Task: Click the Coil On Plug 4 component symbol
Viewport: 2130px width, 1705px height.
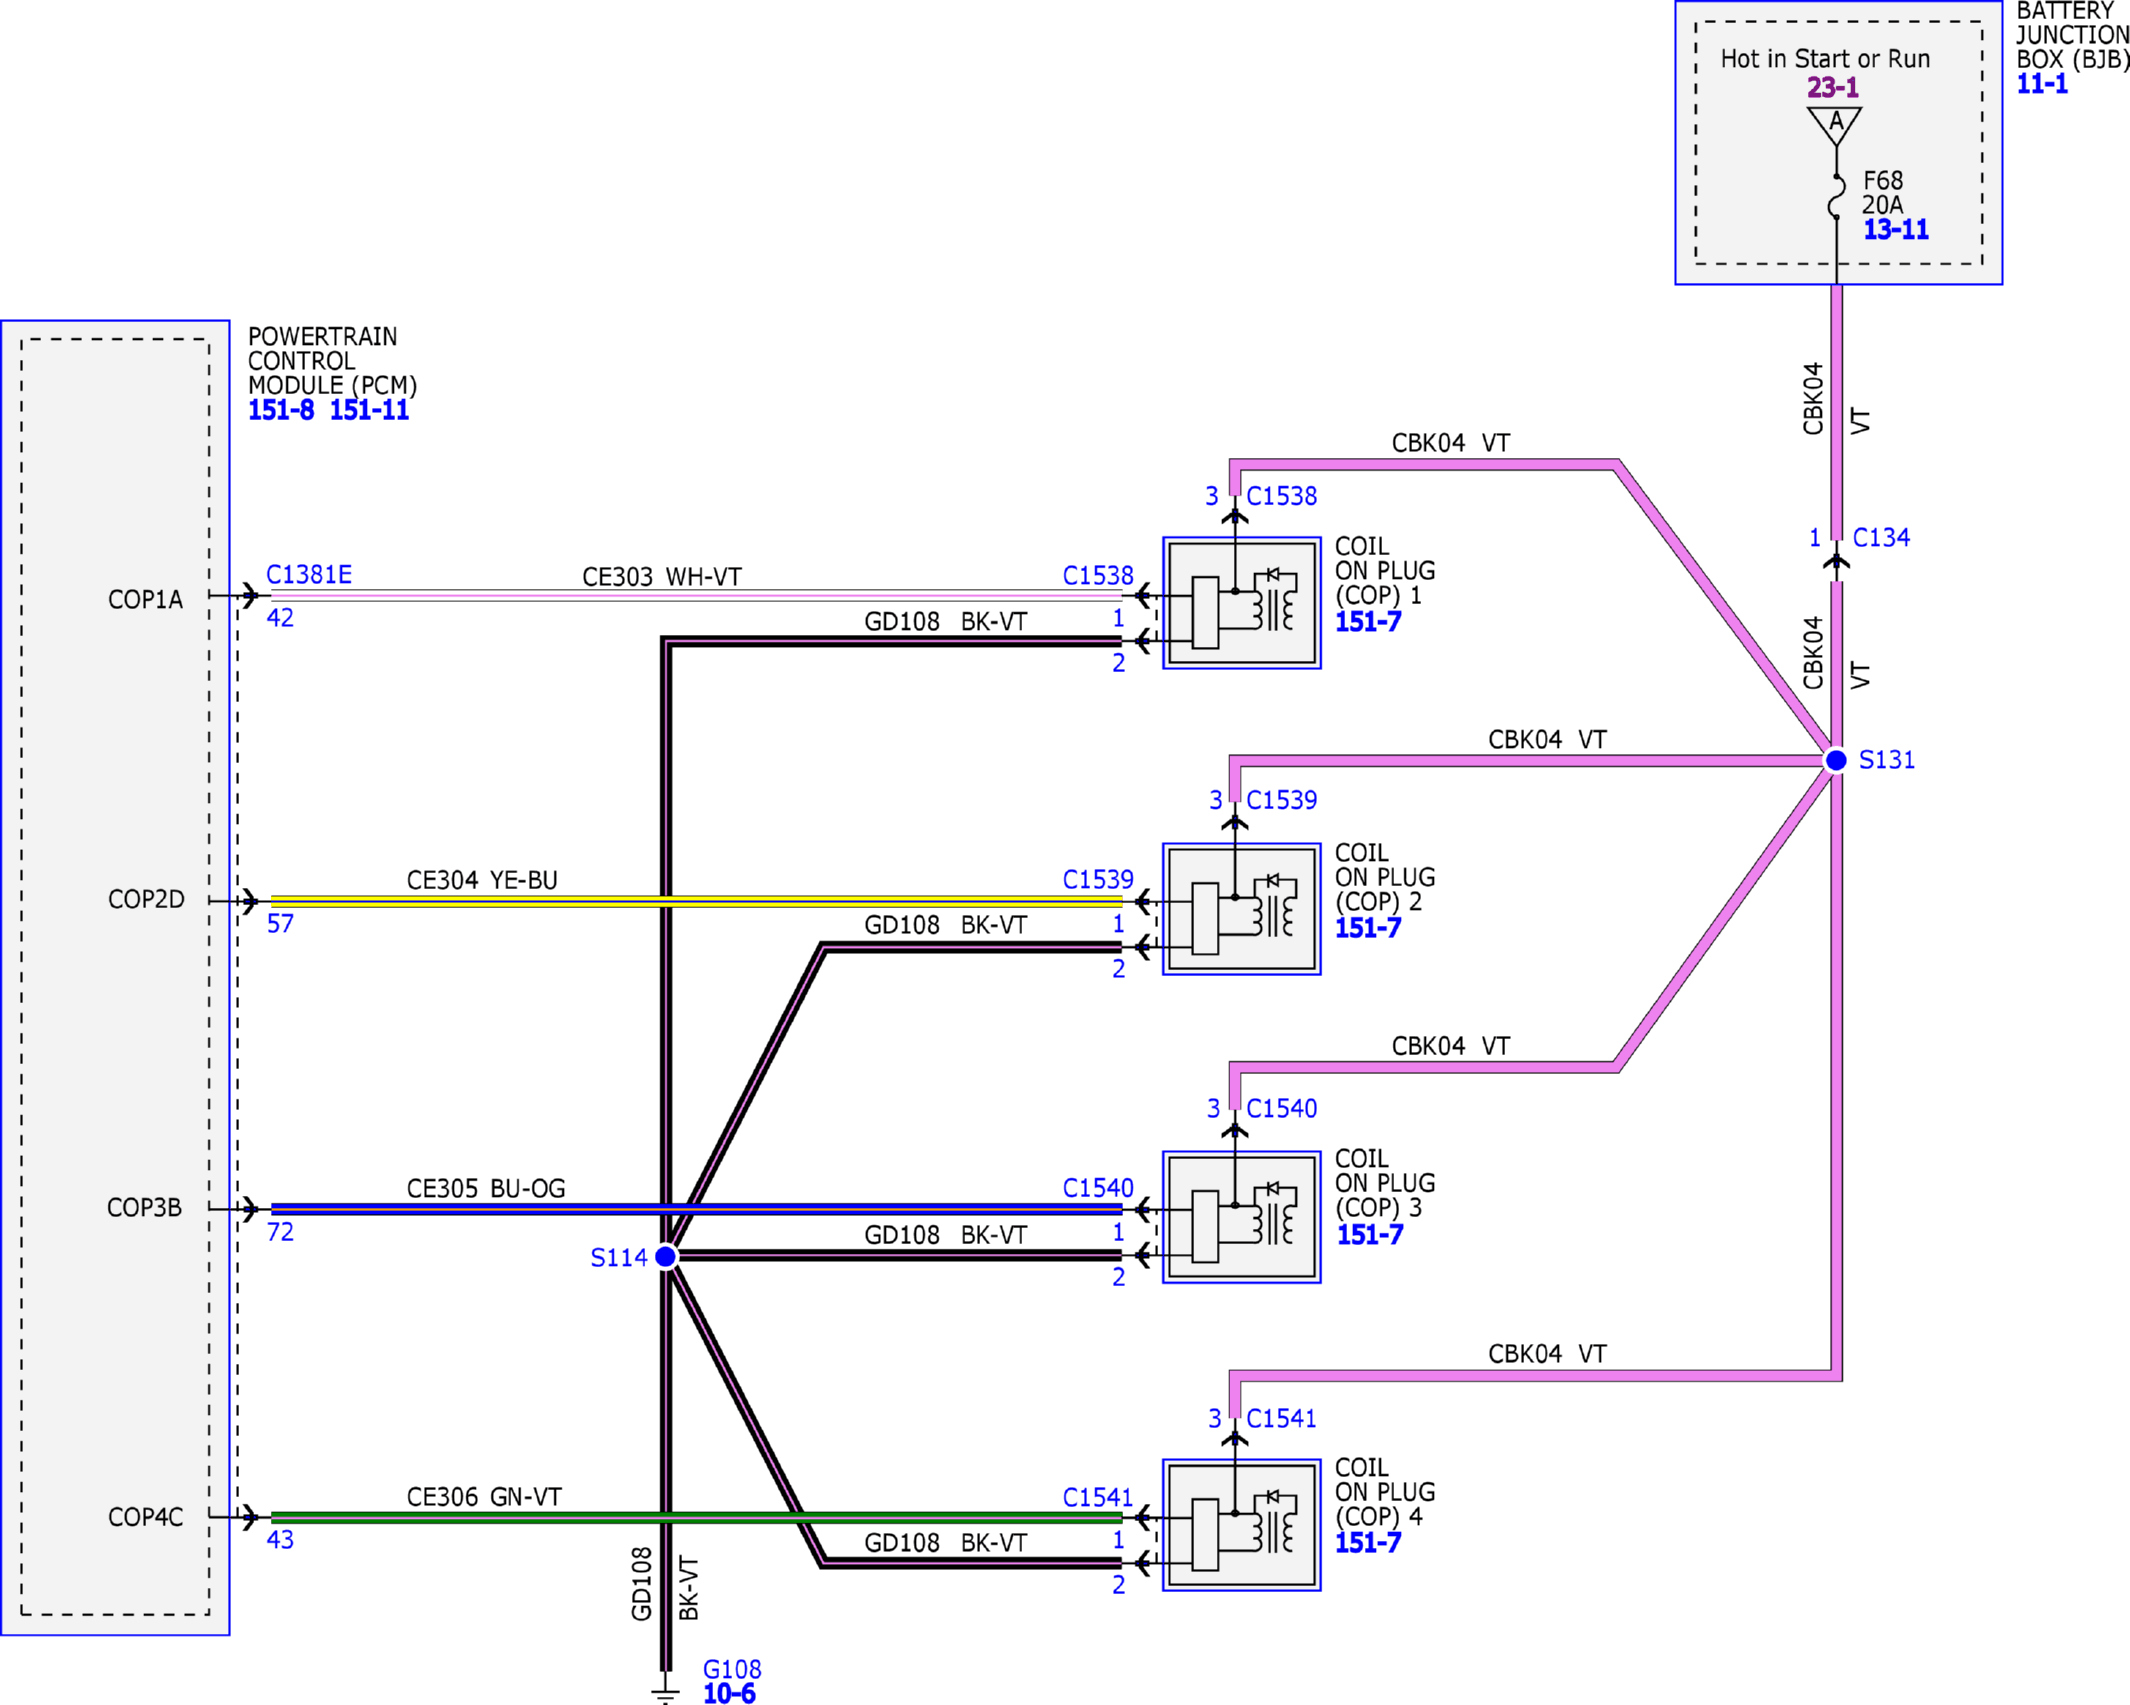Action: tap(1242, 1525)
